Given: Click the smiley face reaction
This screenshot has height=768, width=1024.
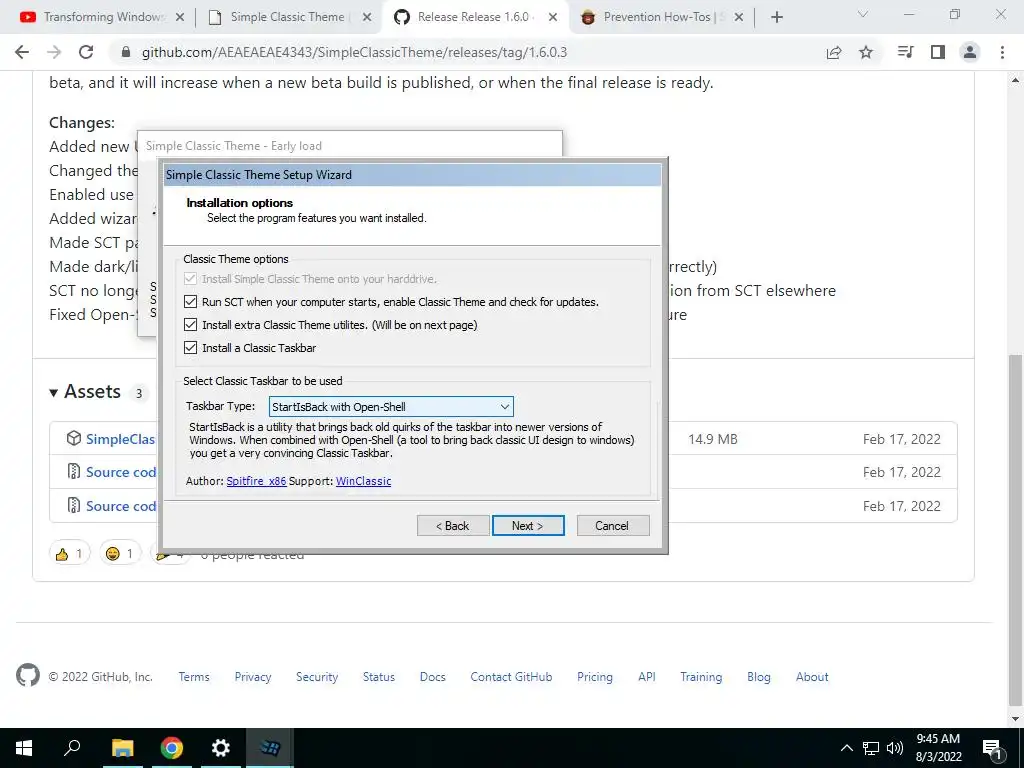Looking at the screenshot, I should pos(120,554).
